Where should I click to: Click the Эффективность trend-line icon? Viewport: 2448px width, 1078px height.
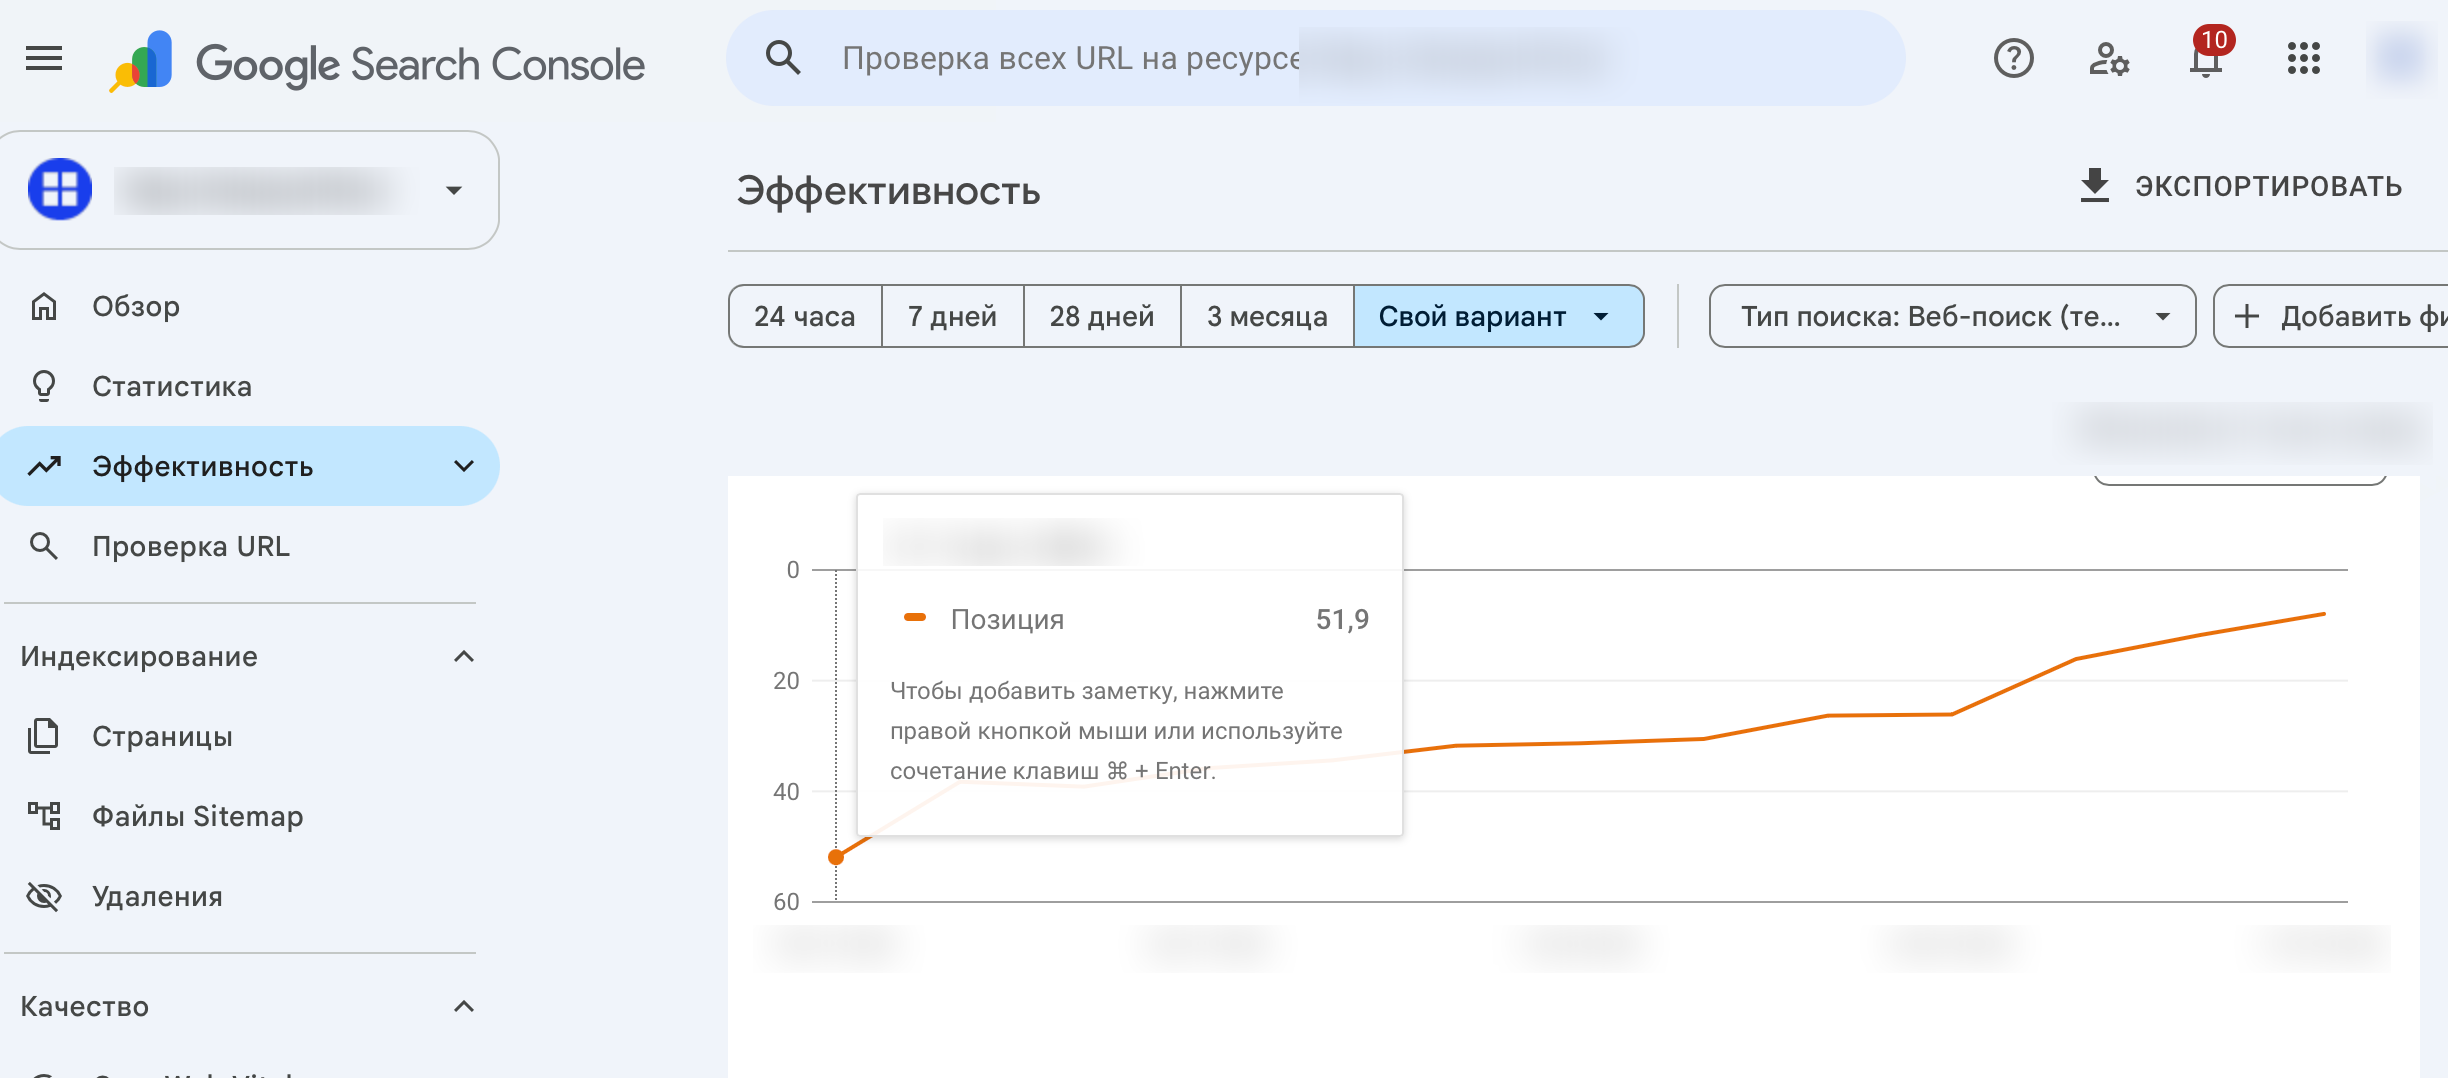click(44, 466)
